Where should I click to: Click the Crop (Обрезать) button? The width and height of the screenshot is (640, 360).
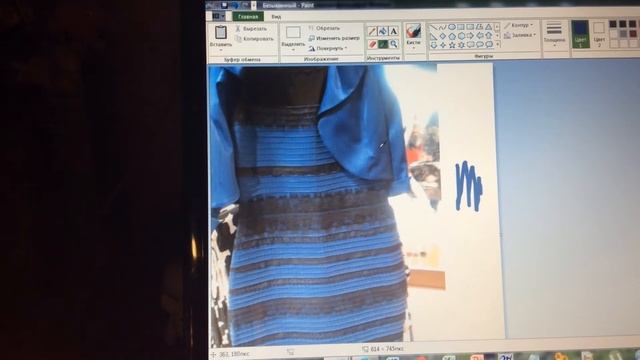324,28
